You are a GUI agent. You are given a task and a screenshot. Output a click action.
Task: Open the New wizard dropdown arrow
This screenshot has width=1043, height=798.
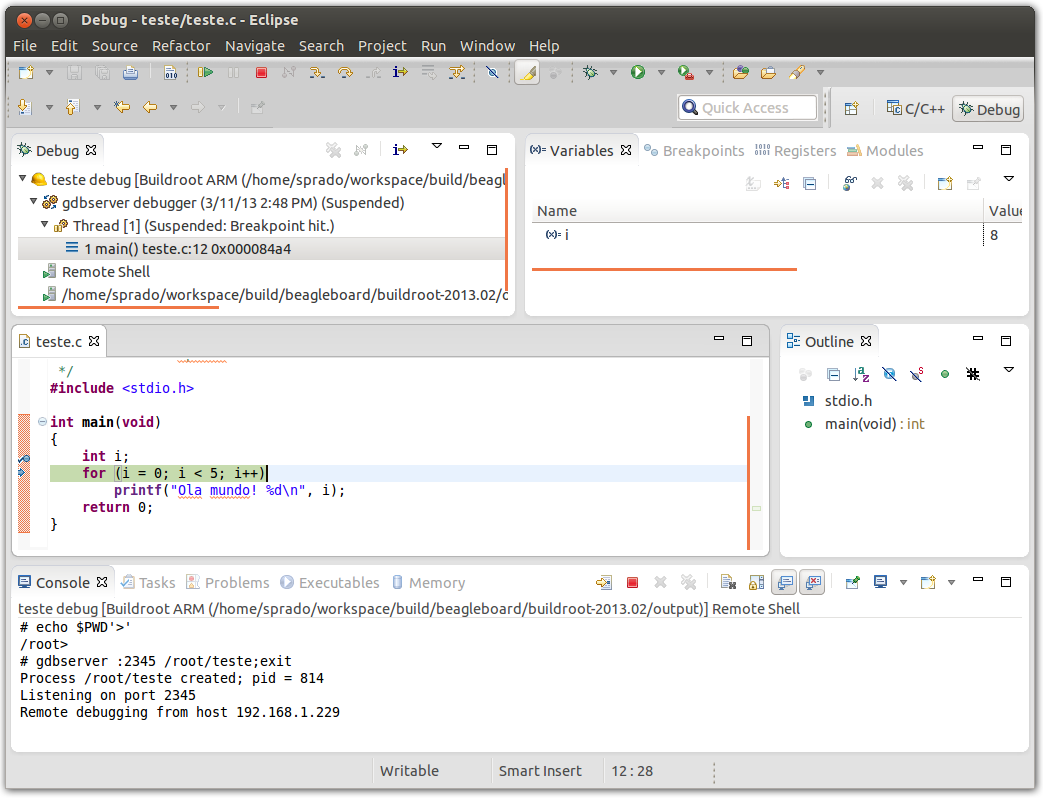[x=49, y=72]
